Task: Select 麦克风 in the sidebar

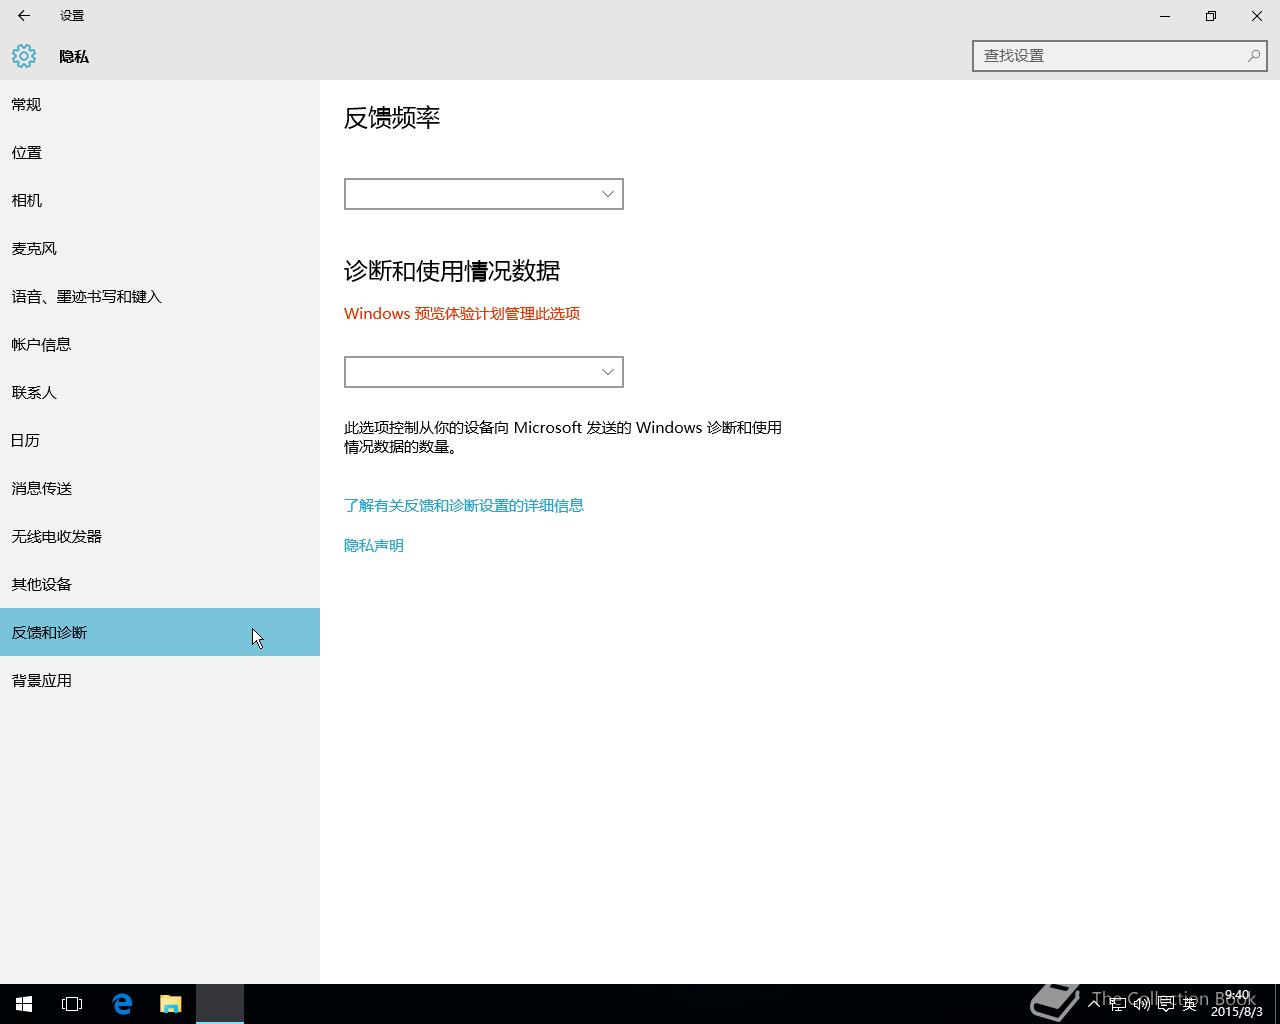Action: coord(160,248)
